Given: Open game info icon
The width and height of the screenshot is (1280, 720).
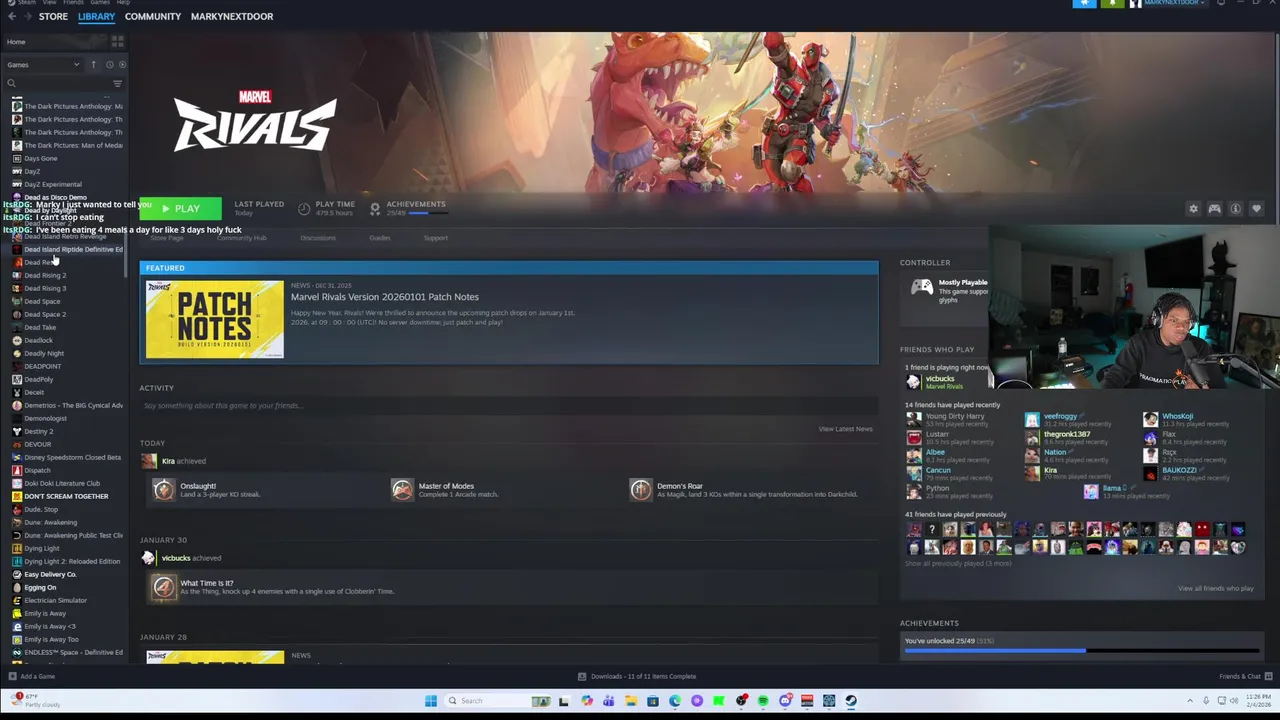Looking at the screenshot, I should (1235, 209).
